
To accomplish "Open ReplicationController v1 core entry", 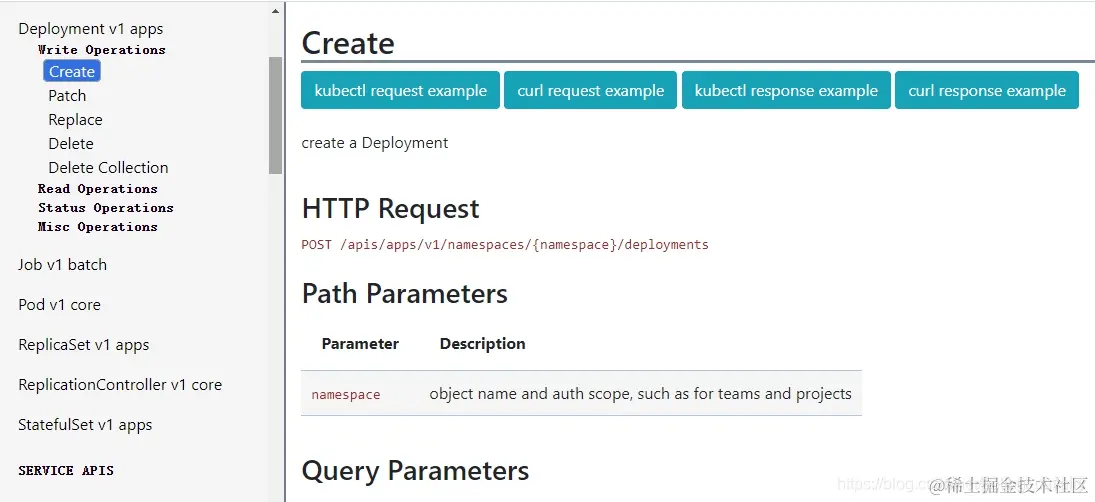I will coord(120,385).
